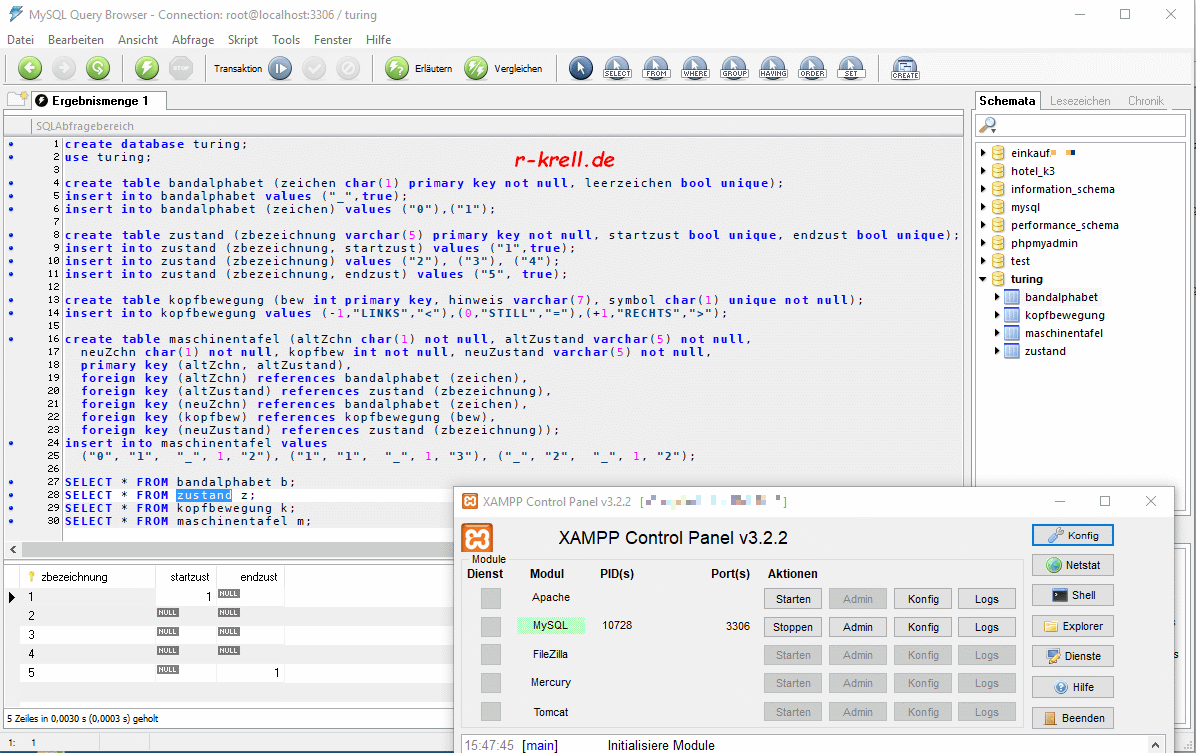Toggle the Apache service checkbox
The width and height of the screenshot is (1196, 753).
tap(491, 598)
